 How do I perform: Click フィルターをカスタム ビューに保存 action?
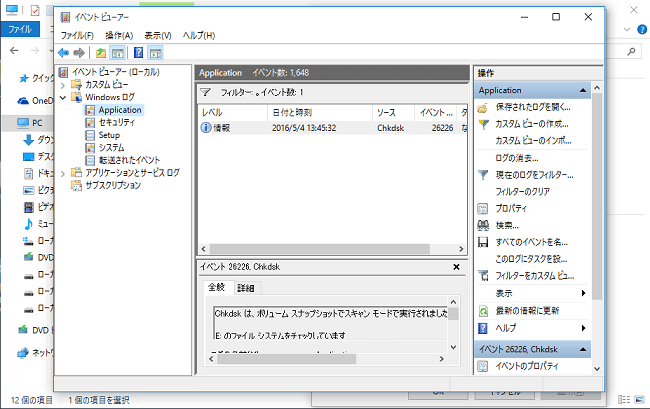(535, 276)
